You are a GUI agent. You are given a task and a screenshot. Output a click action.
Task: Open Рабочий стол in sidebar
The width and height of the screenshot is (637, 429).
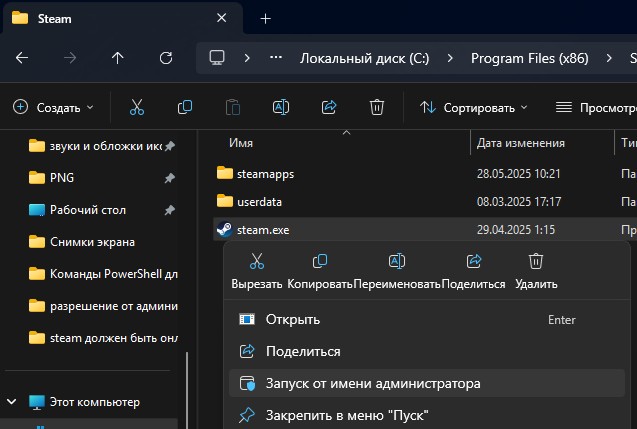click(x=78, y=210)
